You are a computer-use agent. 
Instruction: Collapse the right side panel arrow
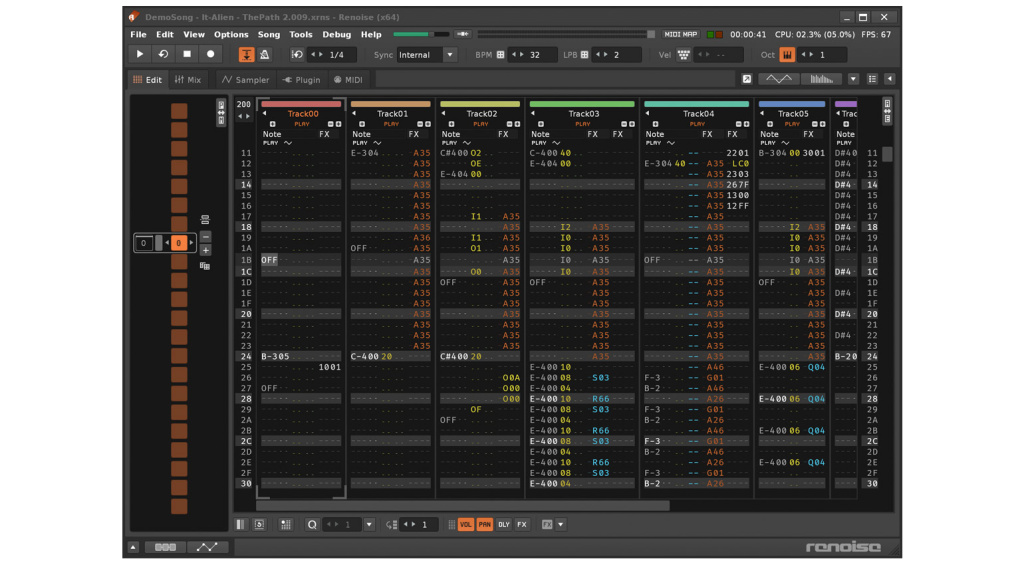889,79
